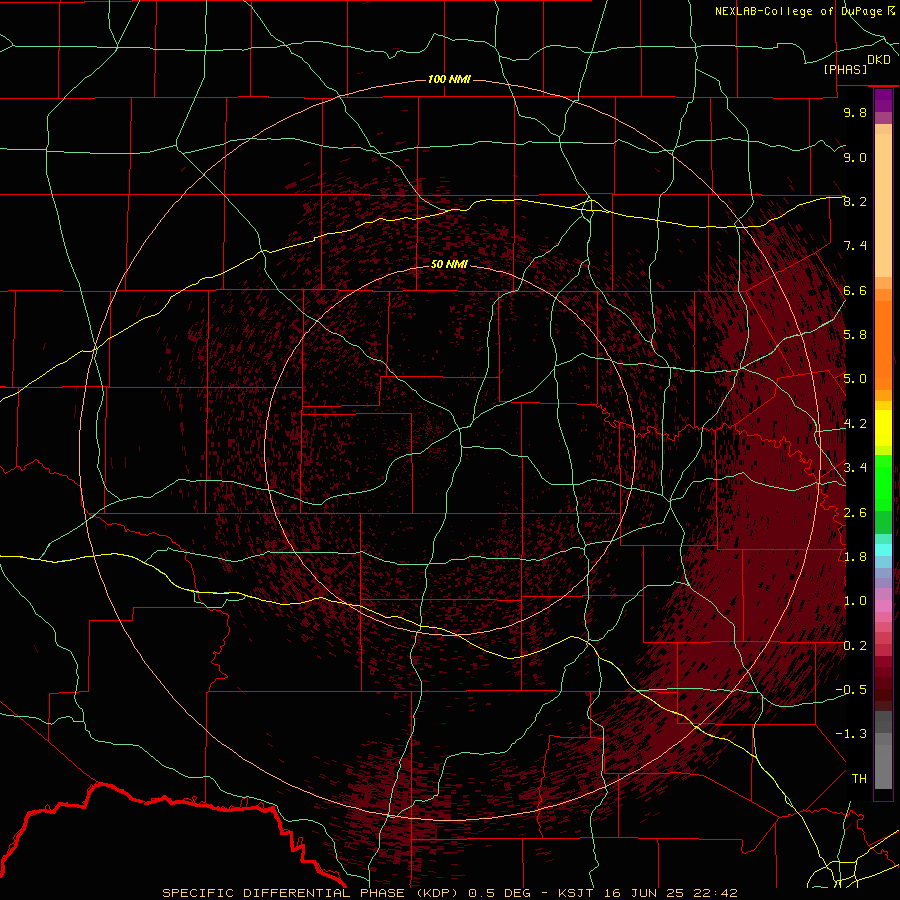Click the 5.8 scale value
The width and height of the screenshot is (900, 900).
[x=855, y=335]
